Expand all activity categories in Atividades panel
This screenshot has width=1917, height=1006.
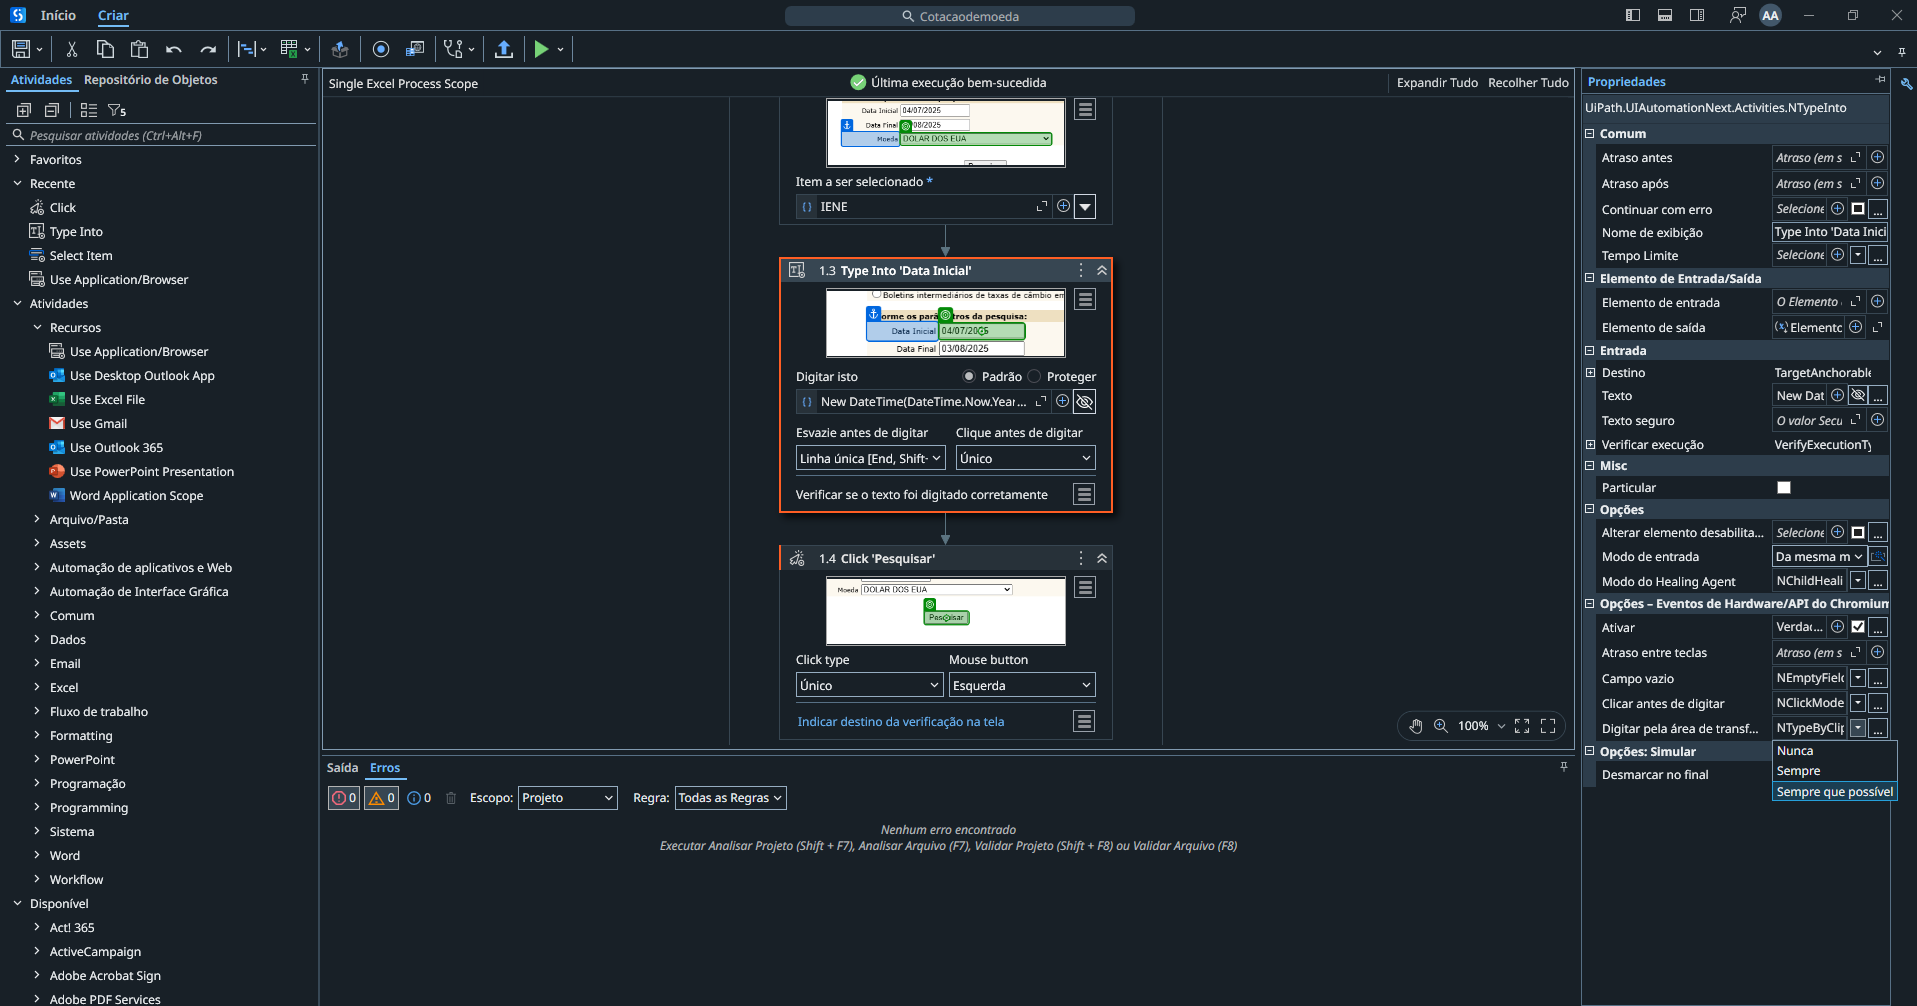pyautogui.click(x=24, y=110)
